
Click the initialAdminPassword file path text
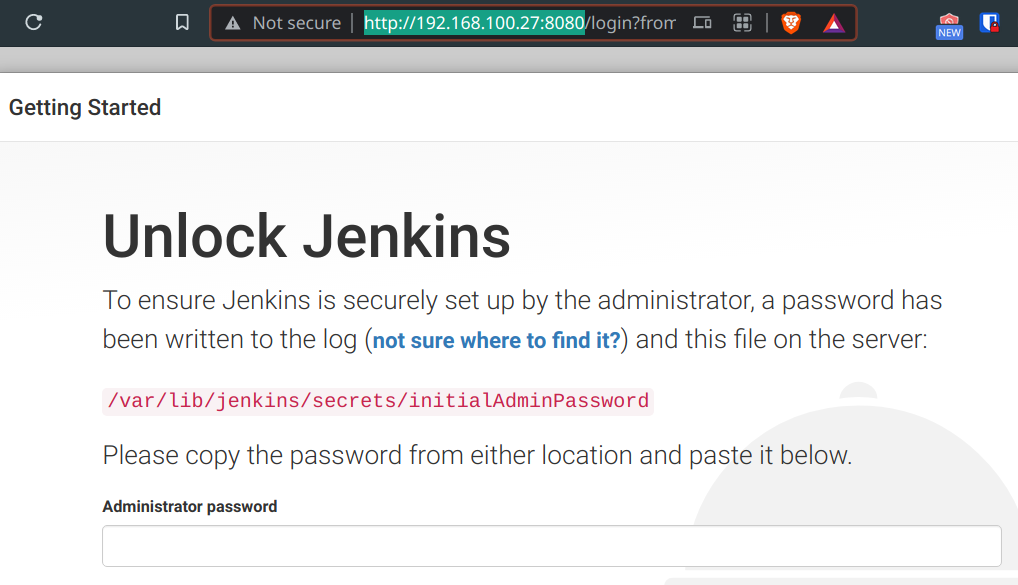(377, 401)
